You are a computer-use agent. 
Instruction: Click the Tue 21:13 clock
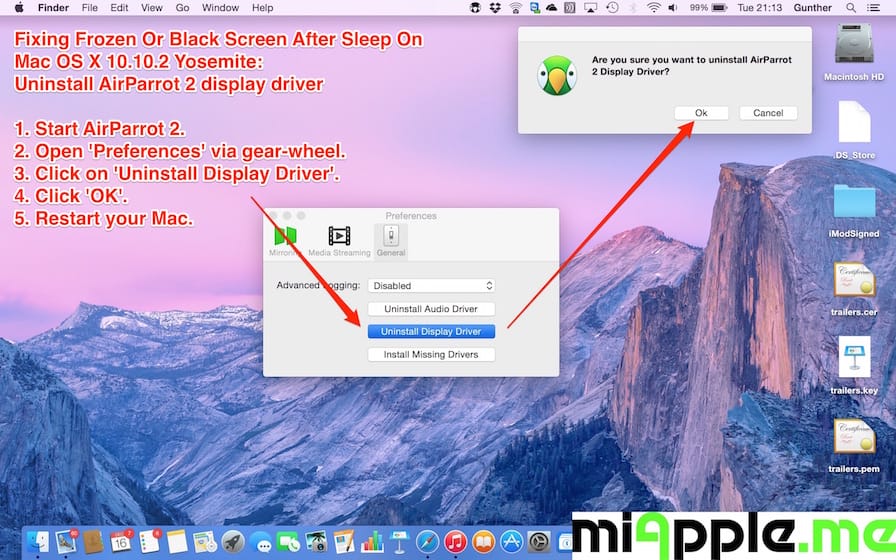(760, 7)
